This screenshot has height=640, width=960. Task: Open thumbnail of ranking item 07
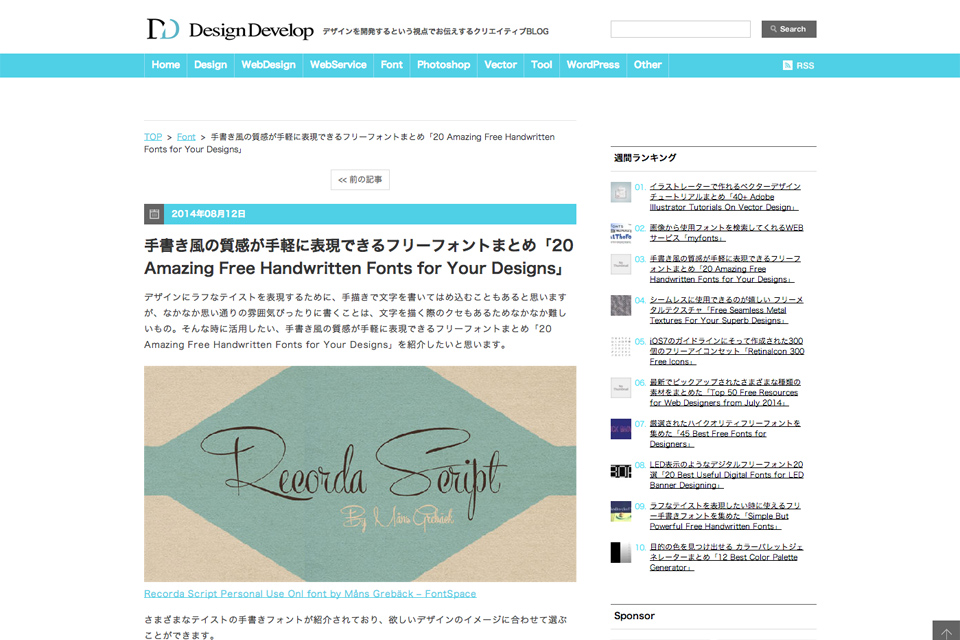(x=621, y=429)
